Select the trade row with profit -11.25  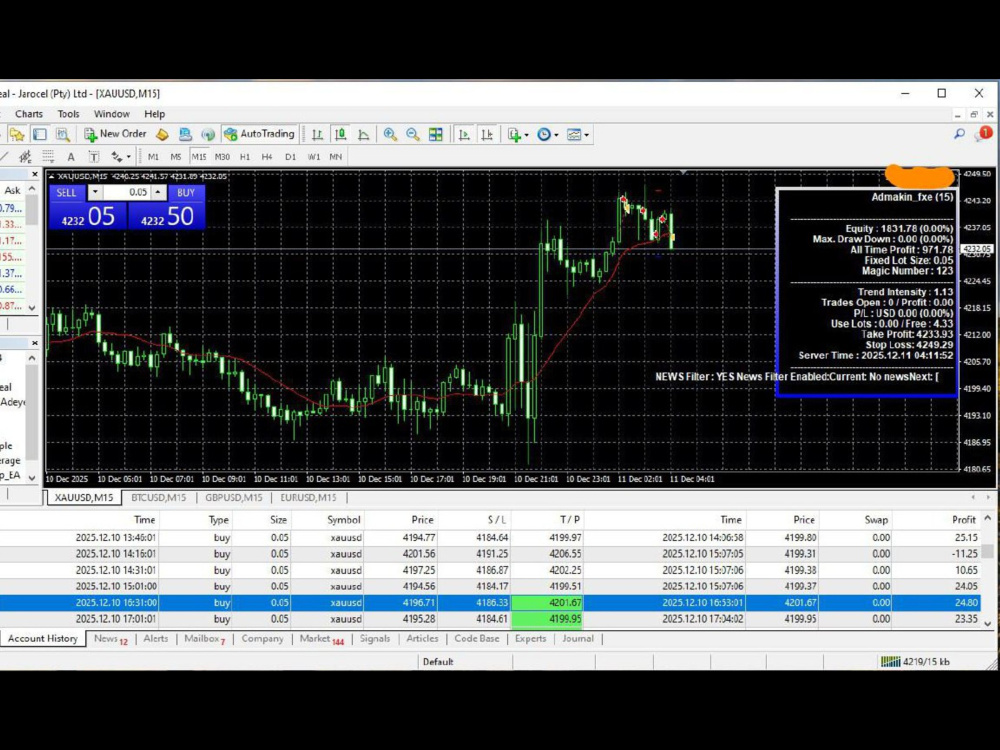tap(490, 554)
